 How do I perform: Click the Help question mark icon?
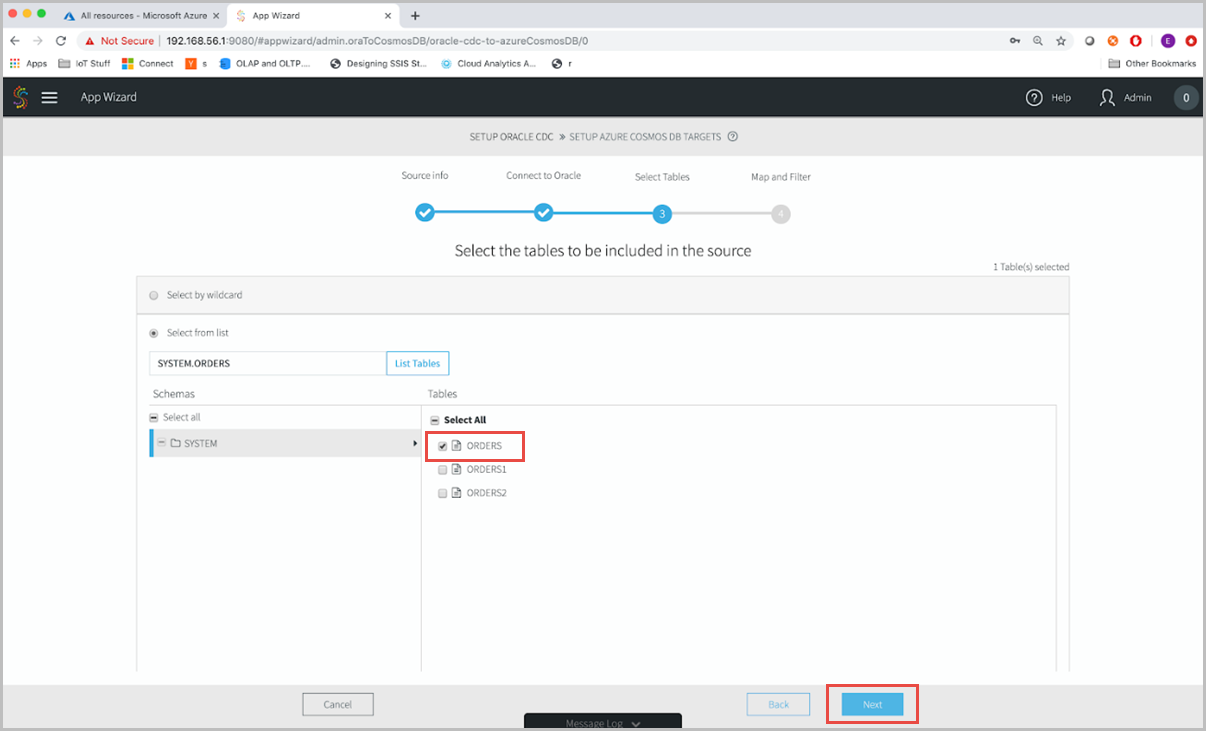tap(1034, 97)
